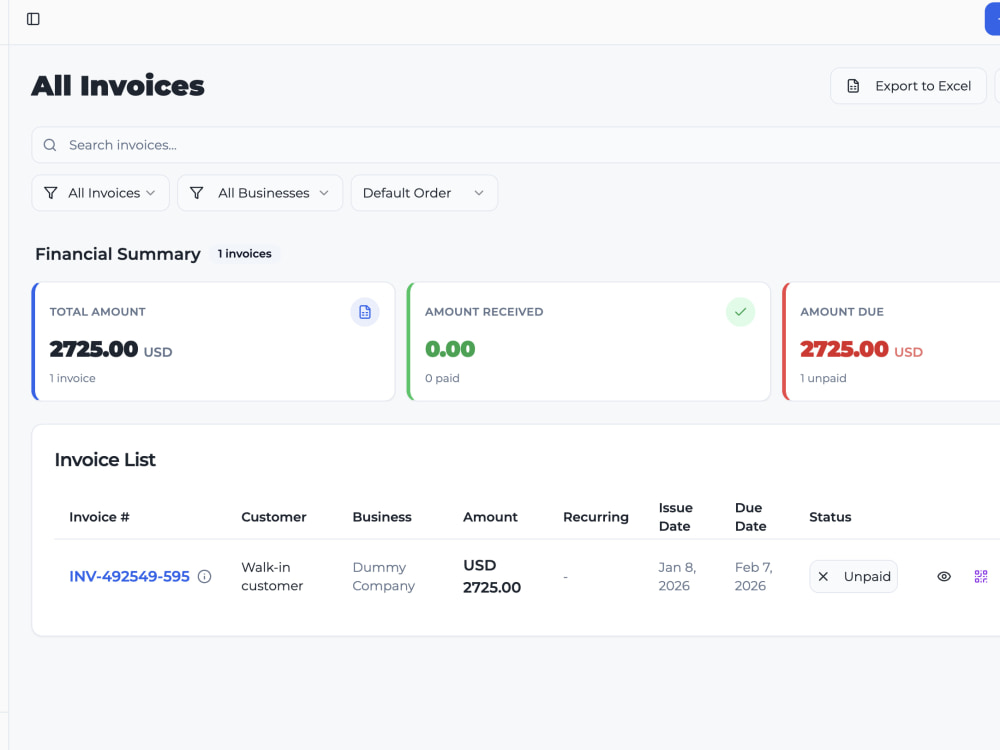Open the QR code icon for invoice
The width and height of the screenshot is (1000, 750).
981,577
